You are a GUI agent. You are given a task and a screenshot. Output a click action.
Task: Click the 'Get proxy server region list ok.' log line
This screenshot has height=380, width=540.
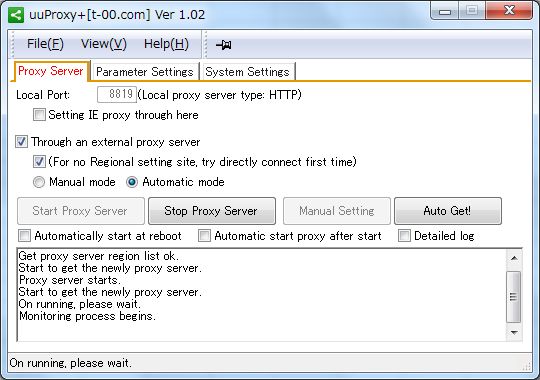pyautogui.click(x=98, y=256)
